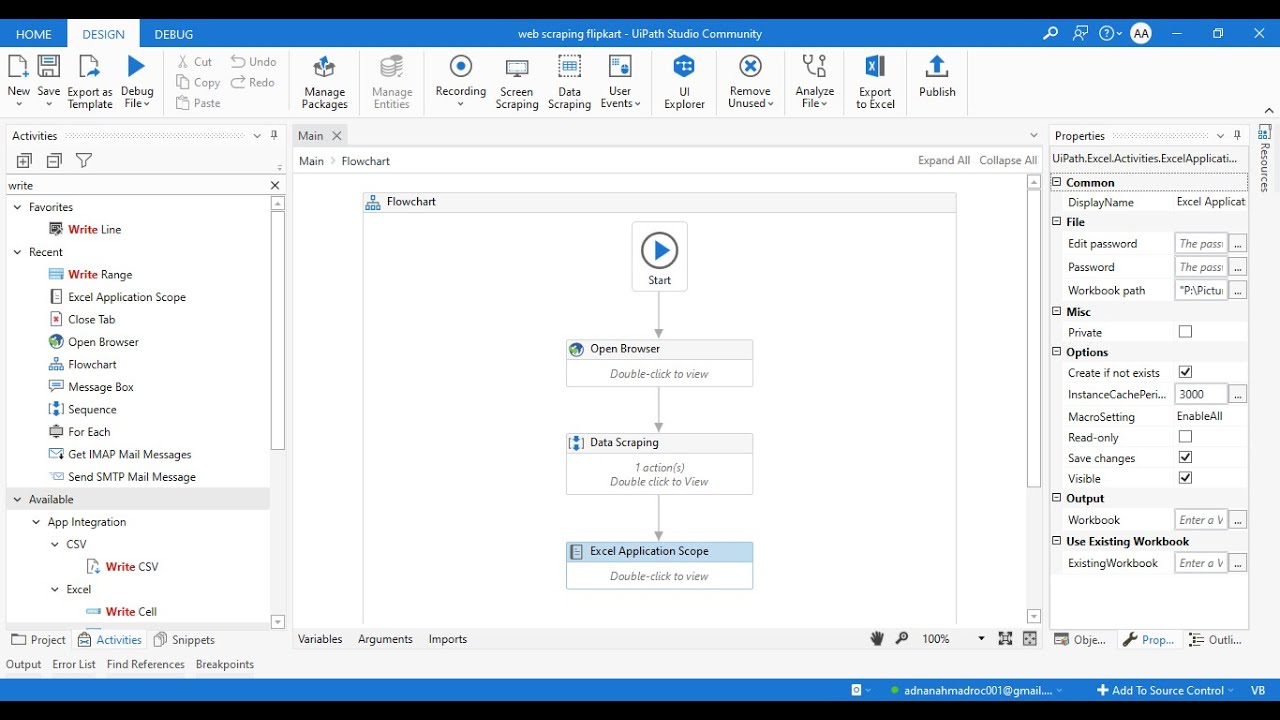Launch Screen Scraping tool
The image size is (1280, 720).
[x=517, y=81]
